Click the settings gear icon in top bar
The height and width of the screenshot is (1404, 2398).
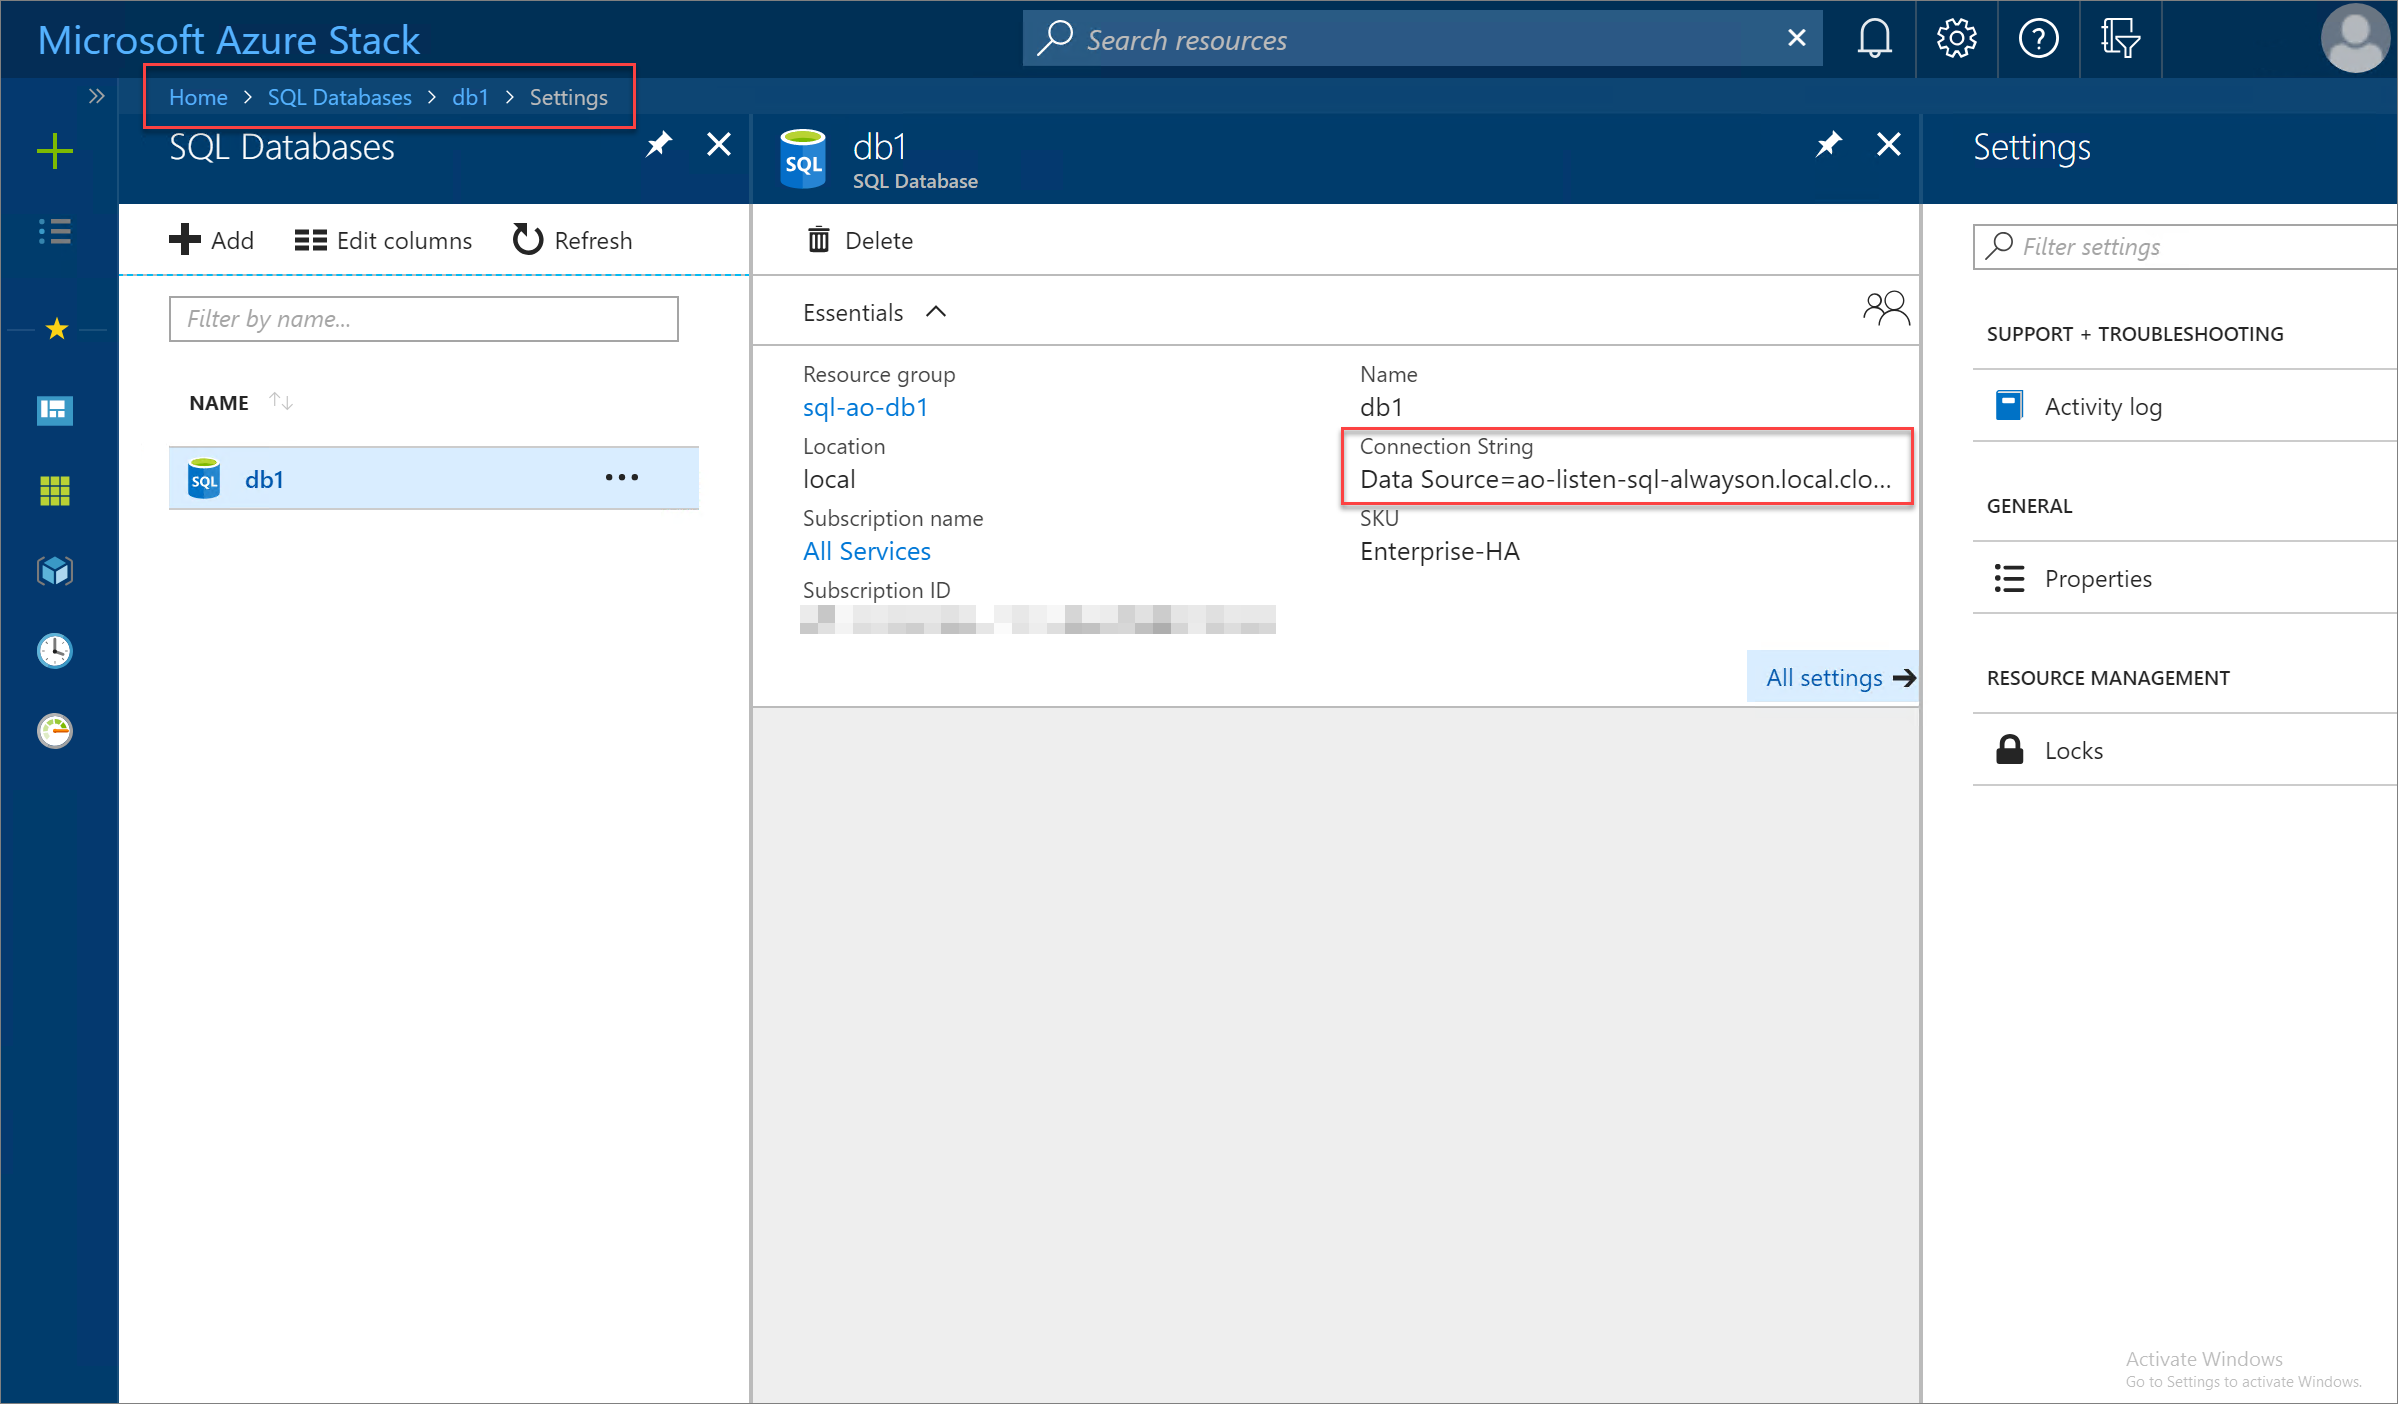point(1955,38)
